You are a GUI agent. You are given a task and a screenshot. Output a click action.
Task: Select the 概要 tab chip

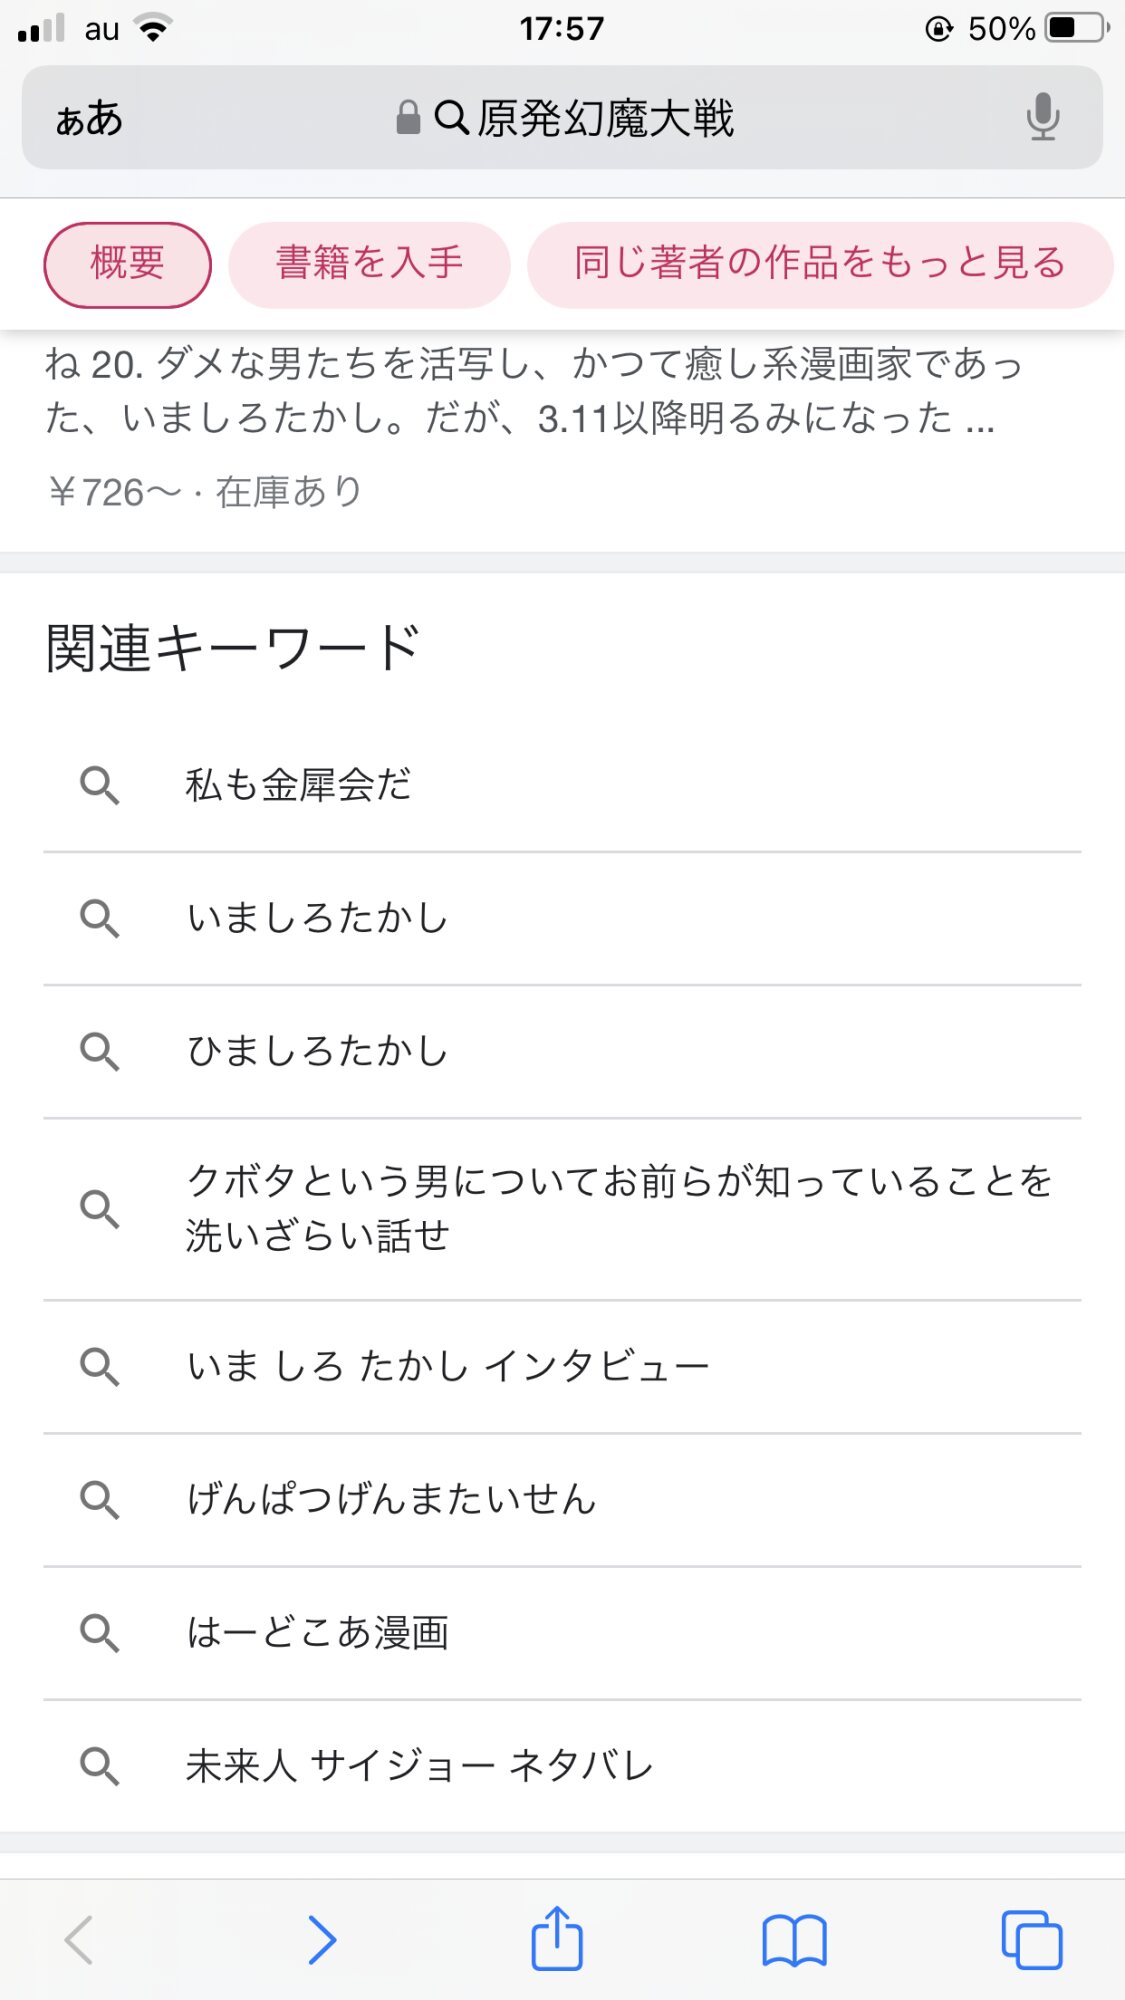coord(127,264)
